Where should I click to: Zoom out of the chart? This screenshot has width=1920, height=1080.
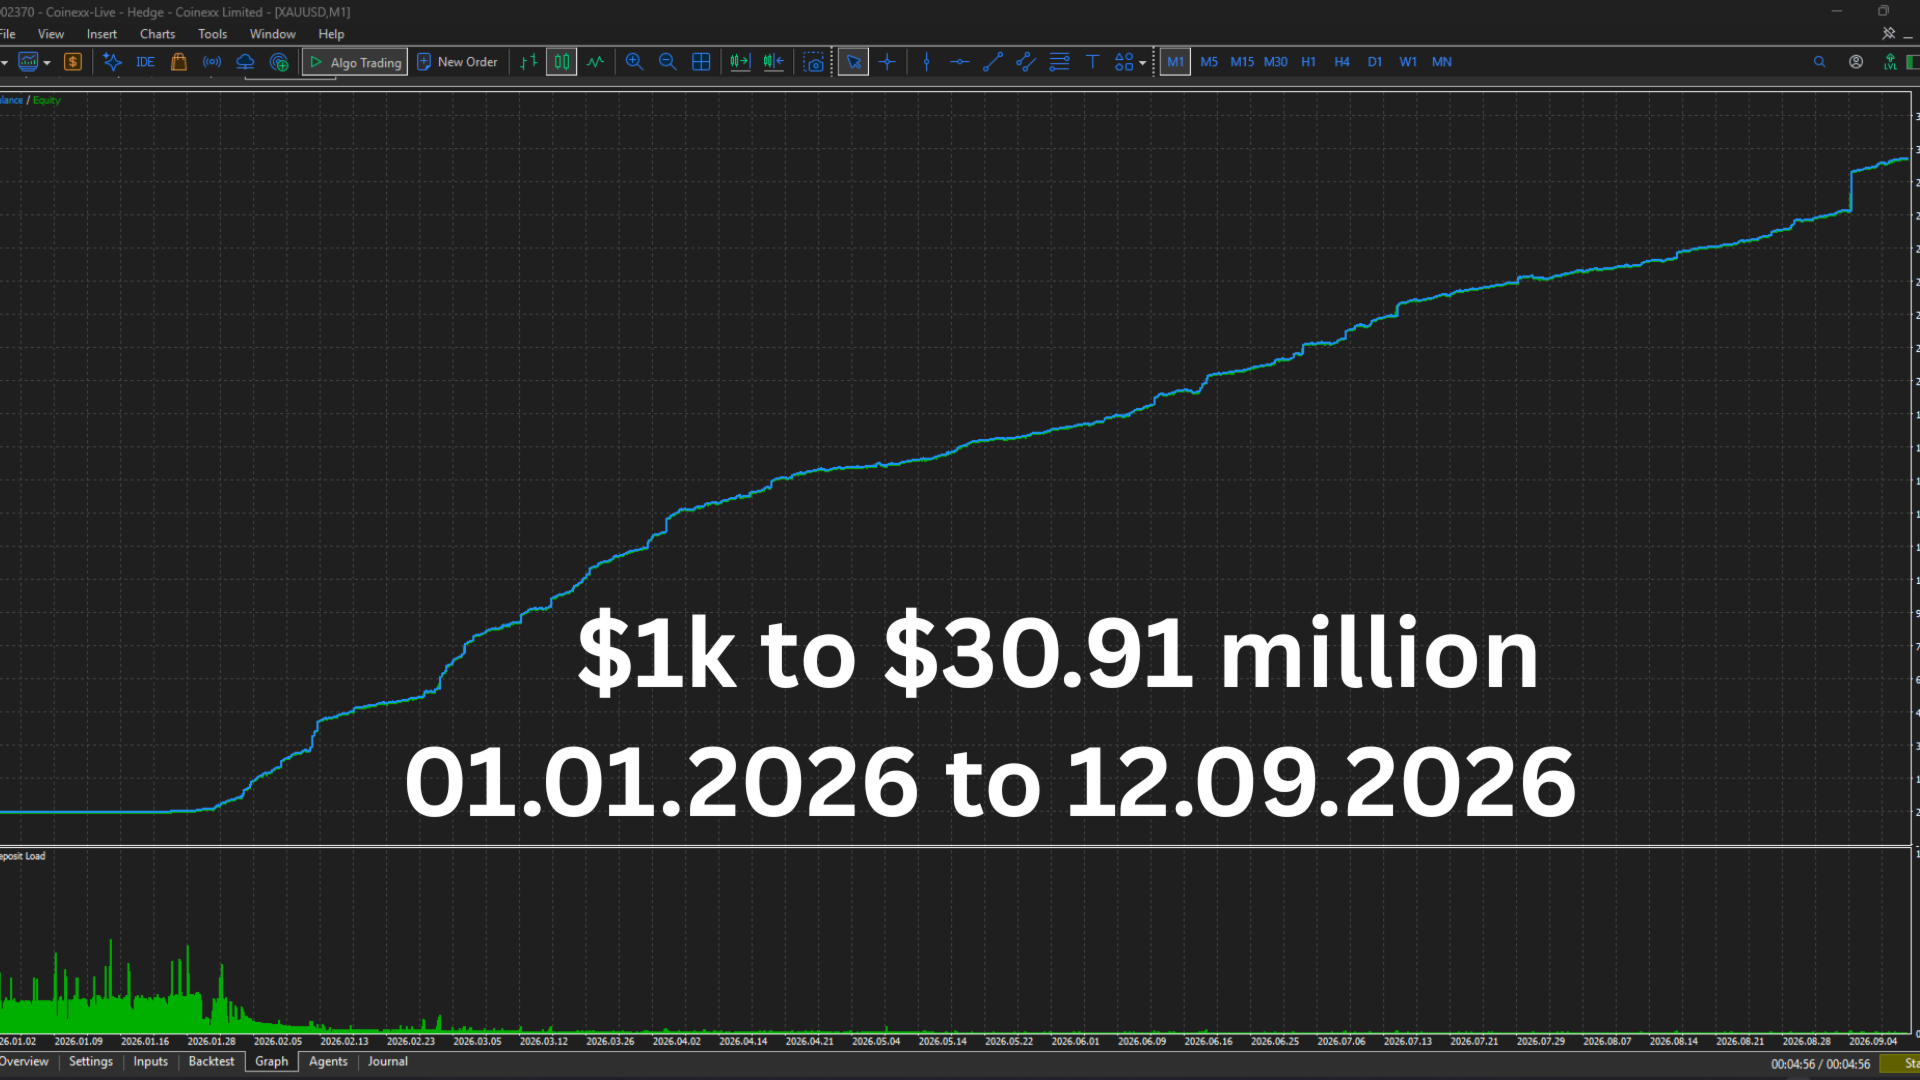pyautogui.click(x=667, y=62)
